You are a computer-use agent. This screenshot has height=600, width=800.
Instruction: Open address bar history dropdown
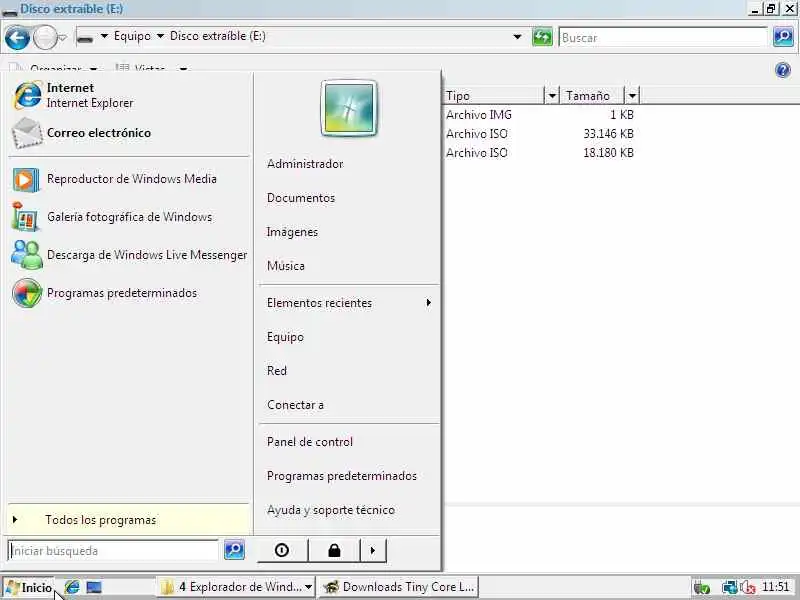coord(517,37)
